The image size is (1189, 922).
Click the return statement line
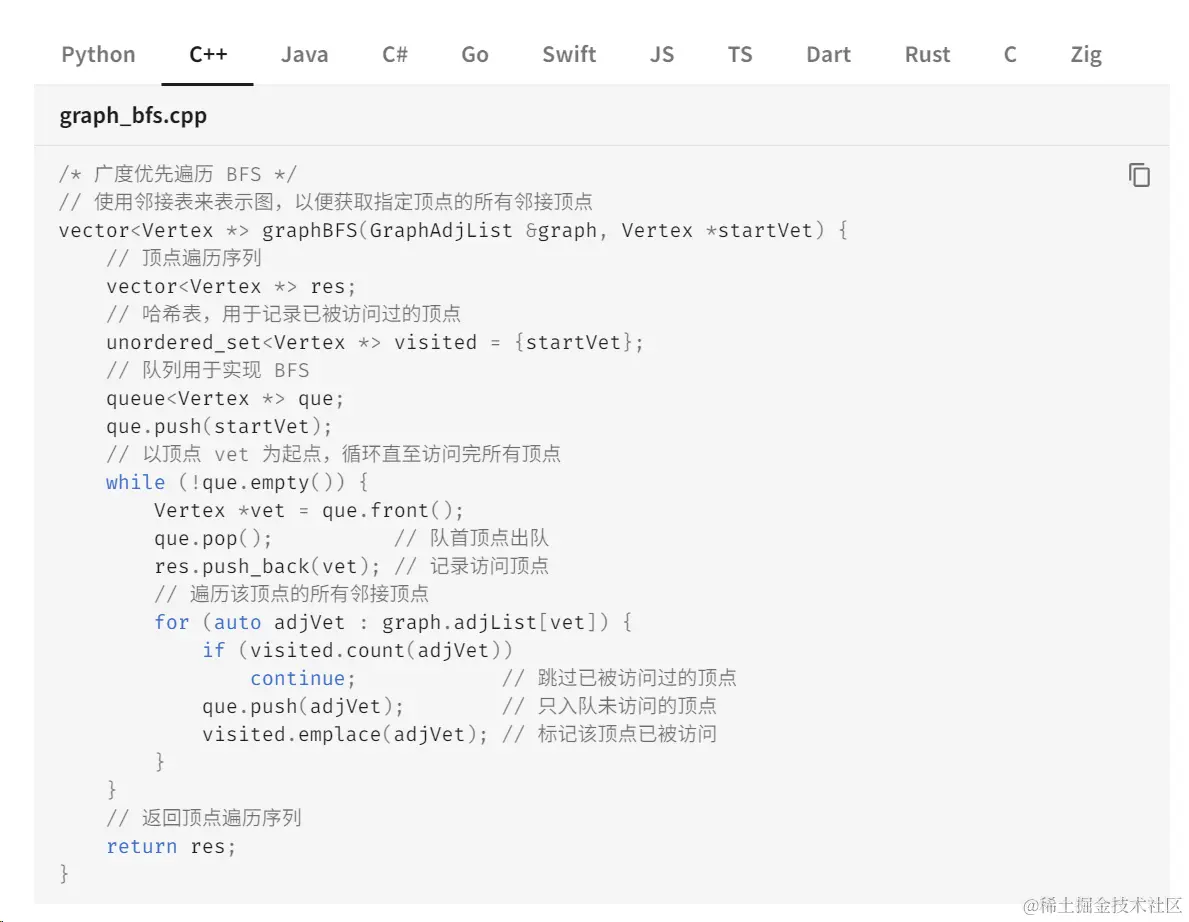click(x=142, y=846)
